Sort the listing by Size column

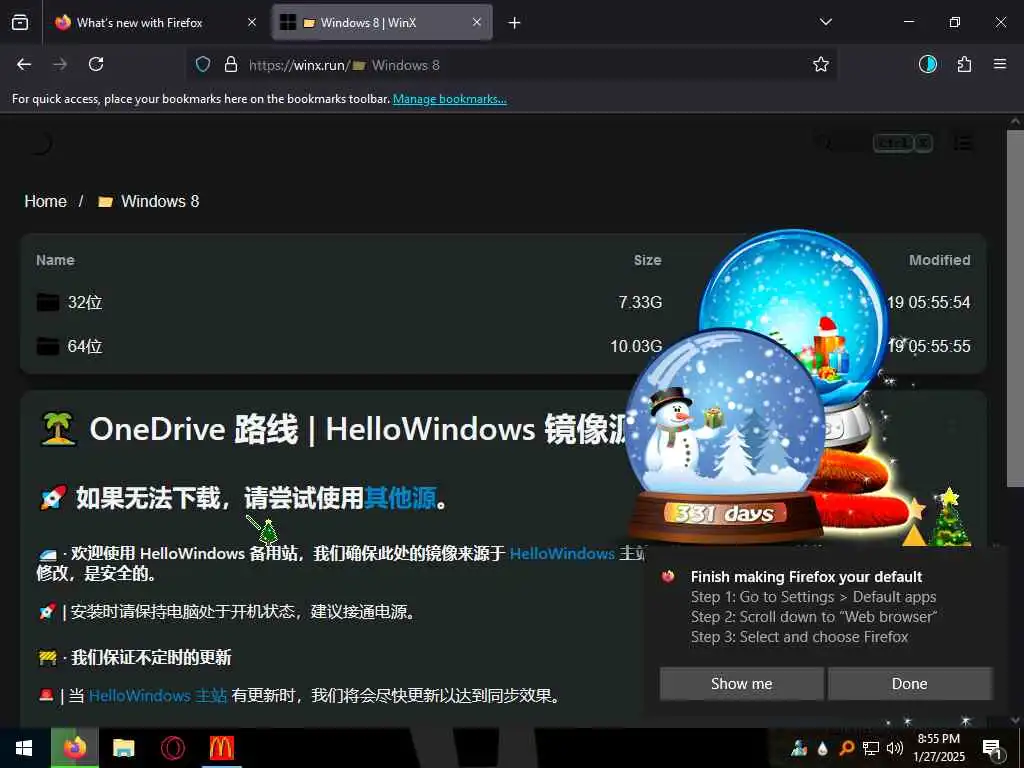(x=647, y=260)
